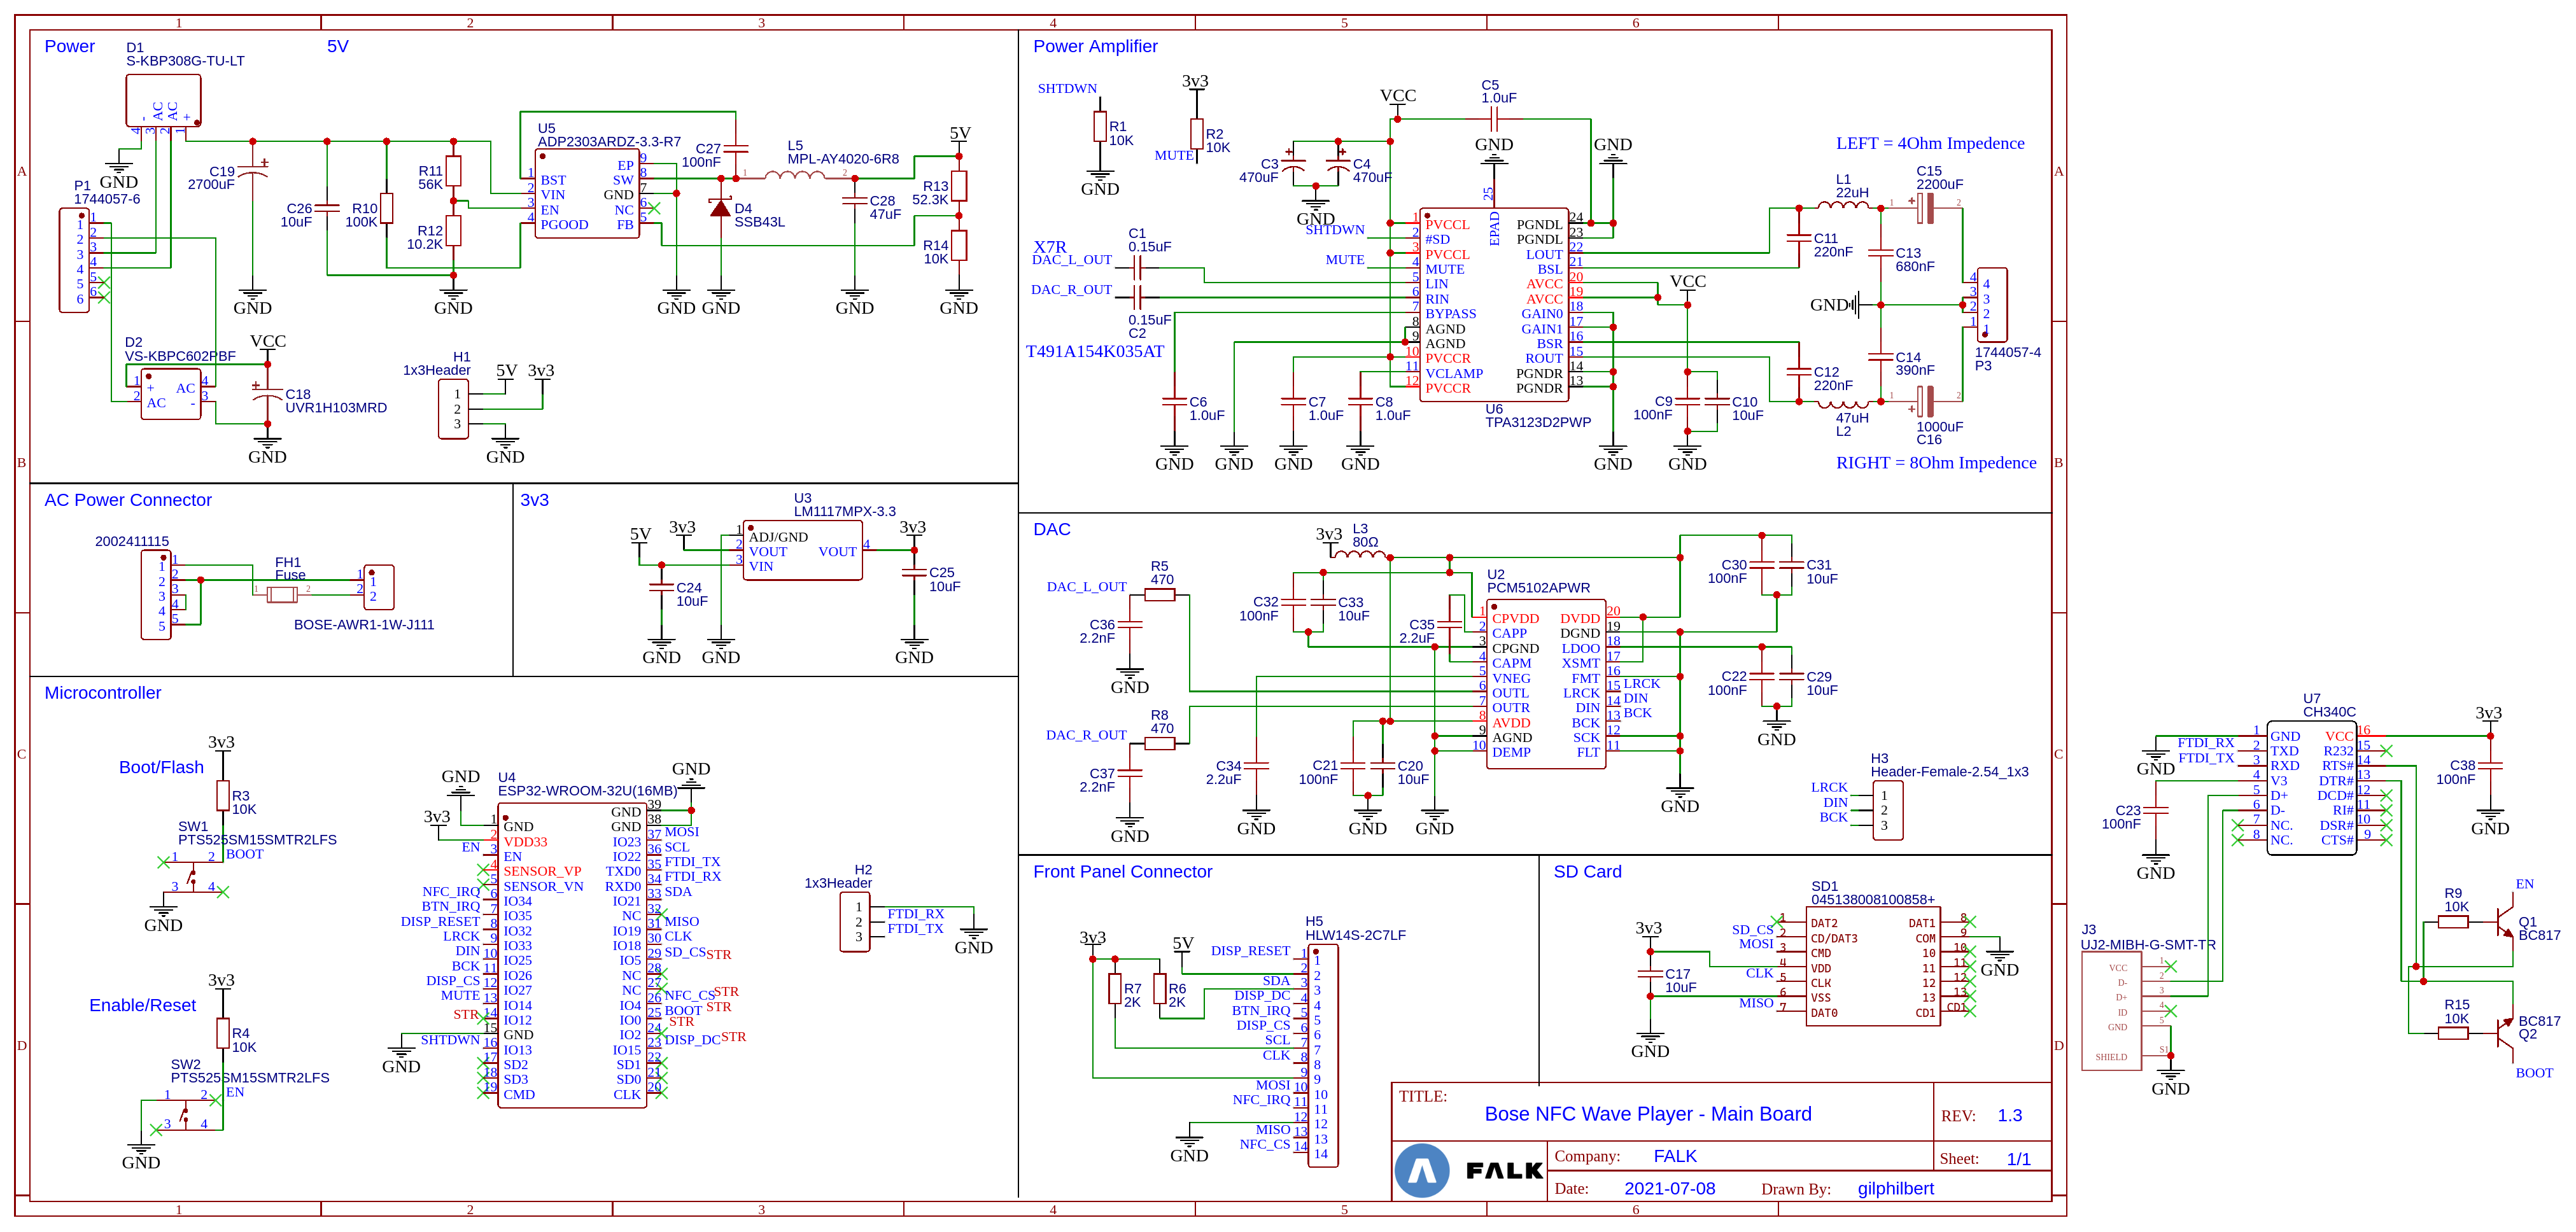
Task: Click the C15 2200uF capacitor label
Action: click(x=1939, y=178)
